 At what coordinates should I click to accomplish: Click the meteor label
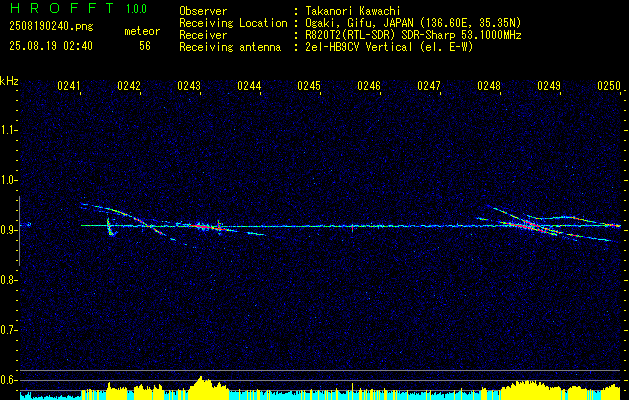[142, 31]
